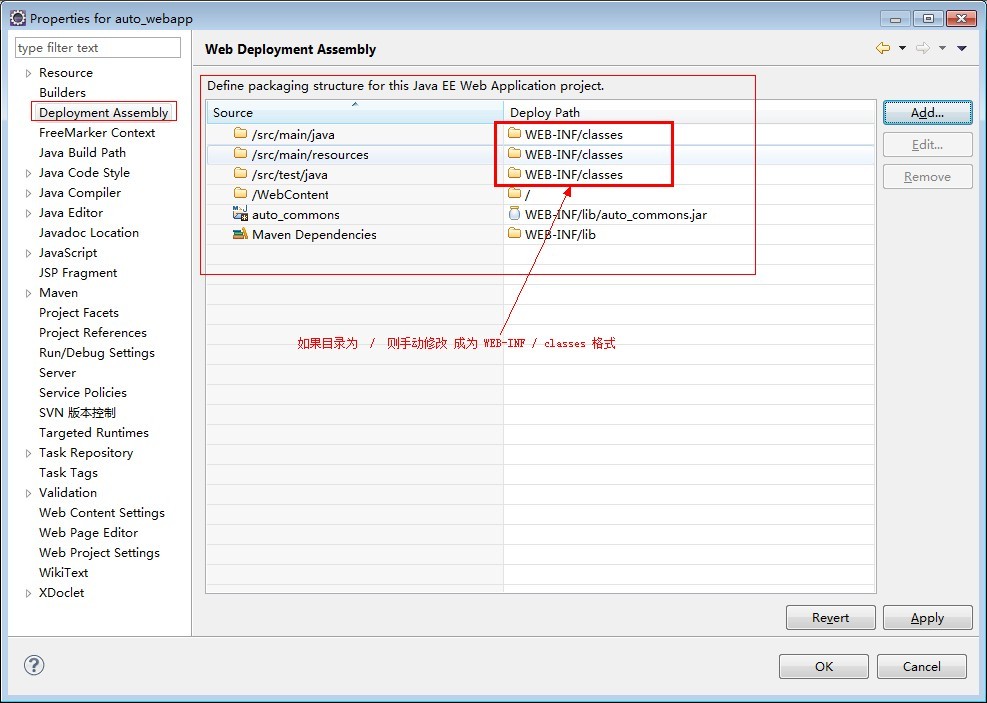Click the folder icon in /src/main/java deploy path
The image size is (987, 703).
514,133
